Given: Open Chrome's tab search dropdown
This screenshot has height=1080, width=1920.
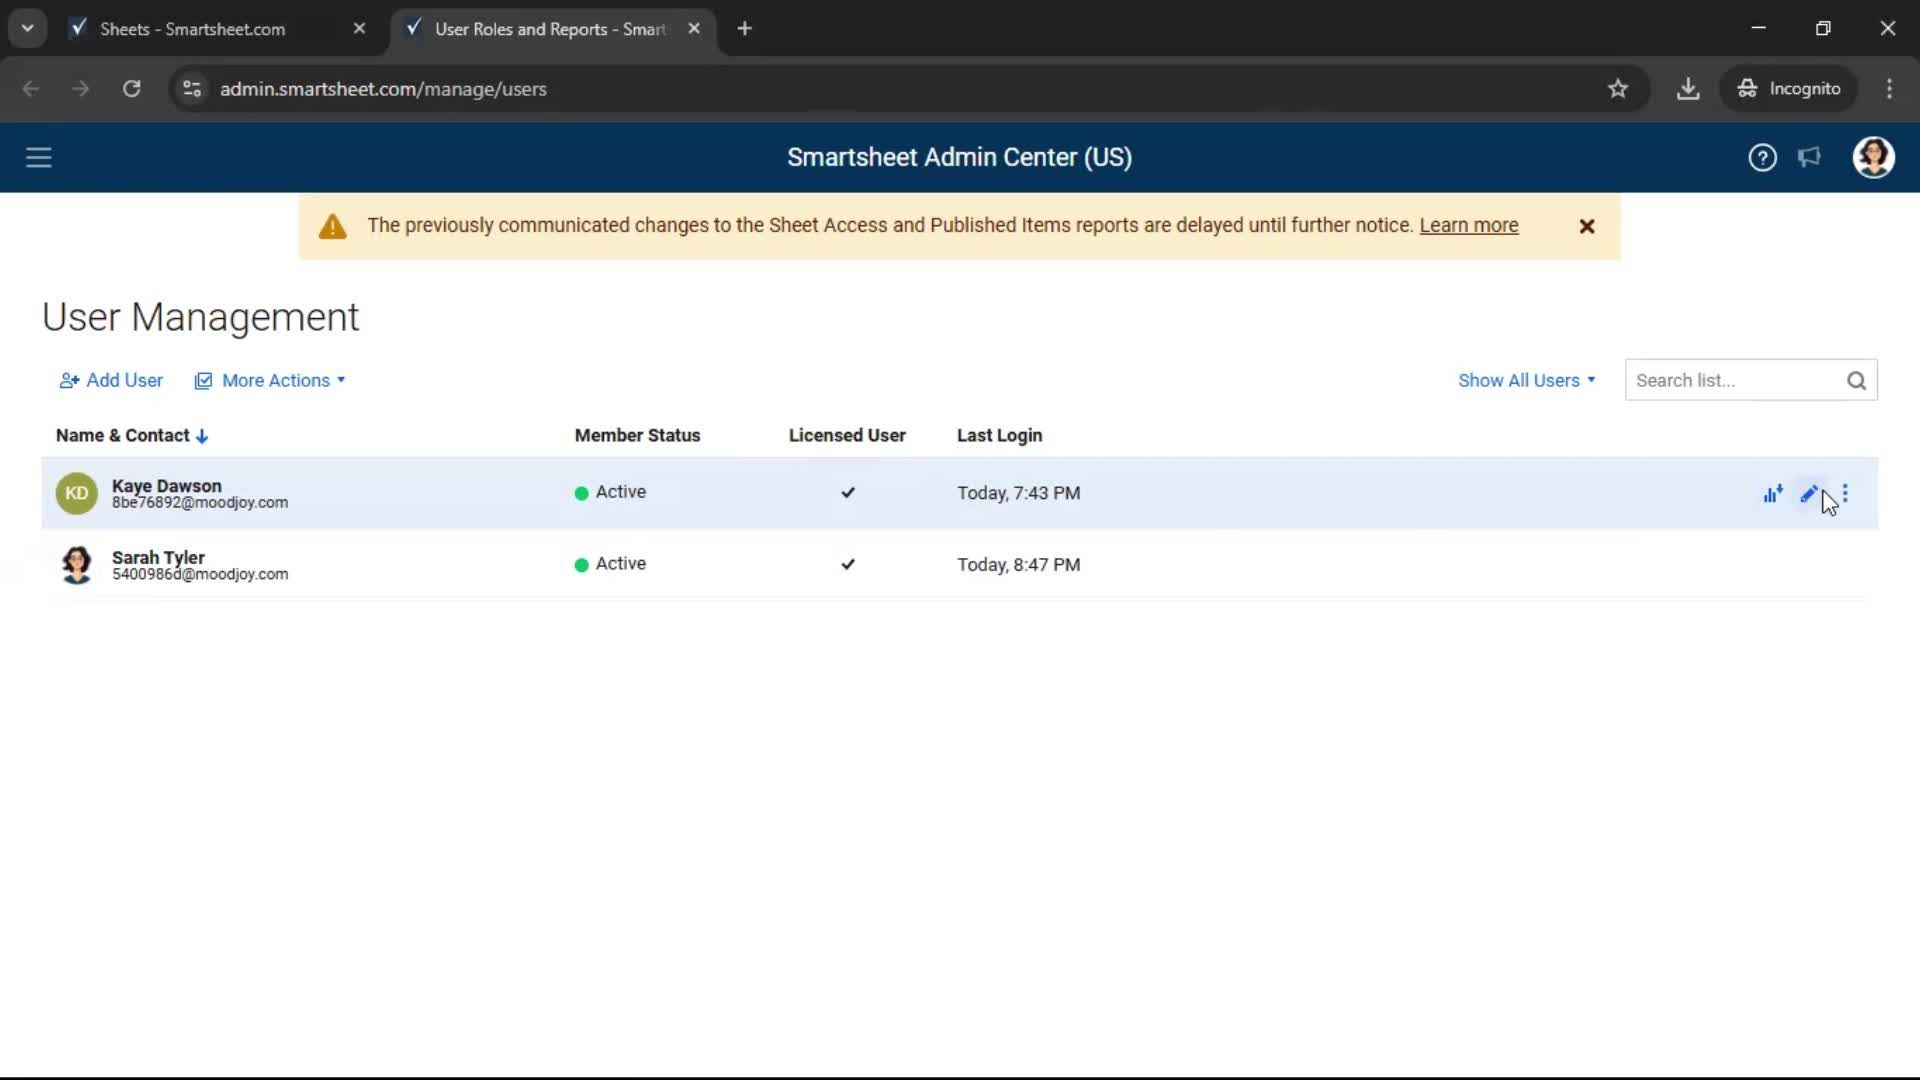Looking at the screenshot, I should (x=28, y=29).
